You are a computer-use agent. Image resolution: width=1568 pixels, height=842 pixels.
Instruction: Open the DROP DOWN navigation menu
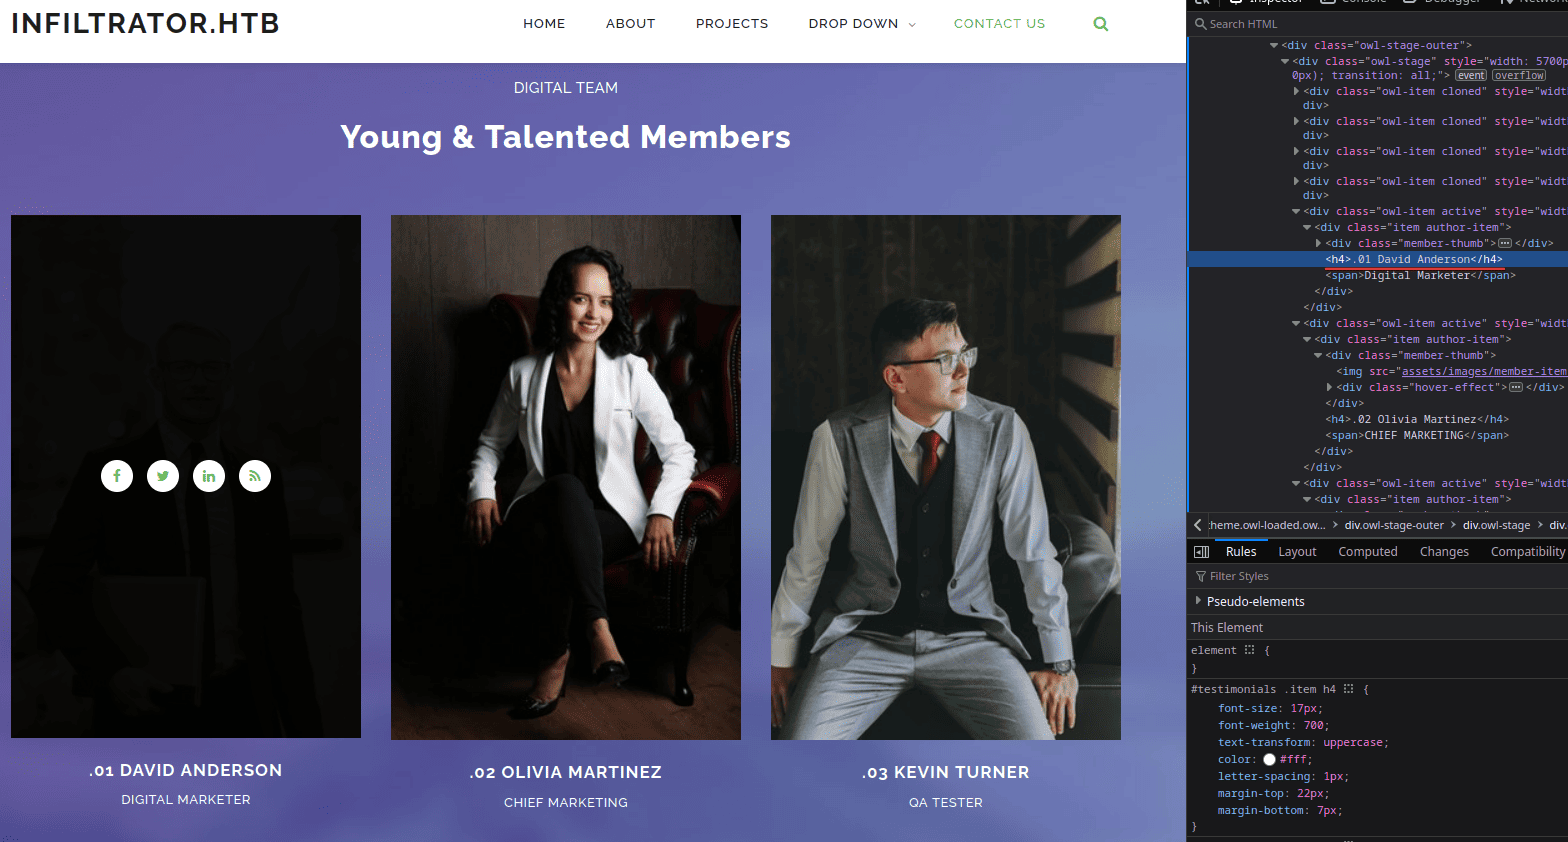(861, 24)
